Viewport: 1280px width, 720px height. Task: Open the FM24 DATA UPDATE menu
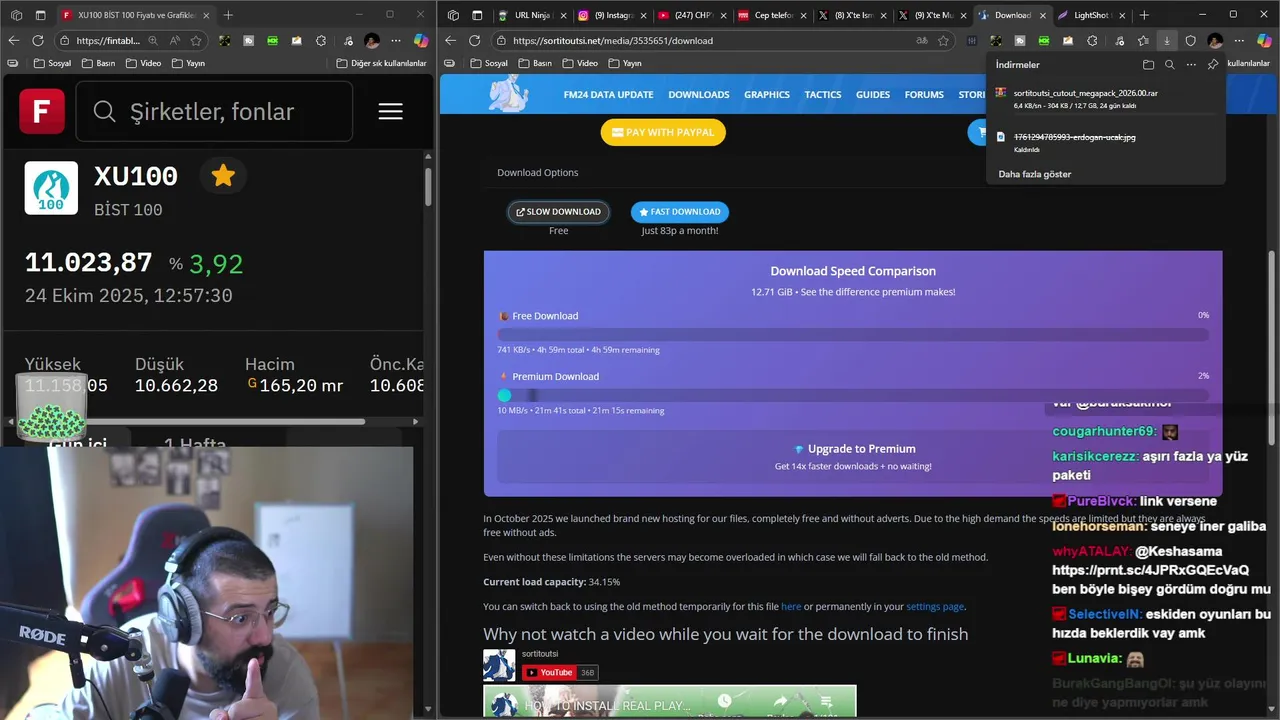(608, 95)
